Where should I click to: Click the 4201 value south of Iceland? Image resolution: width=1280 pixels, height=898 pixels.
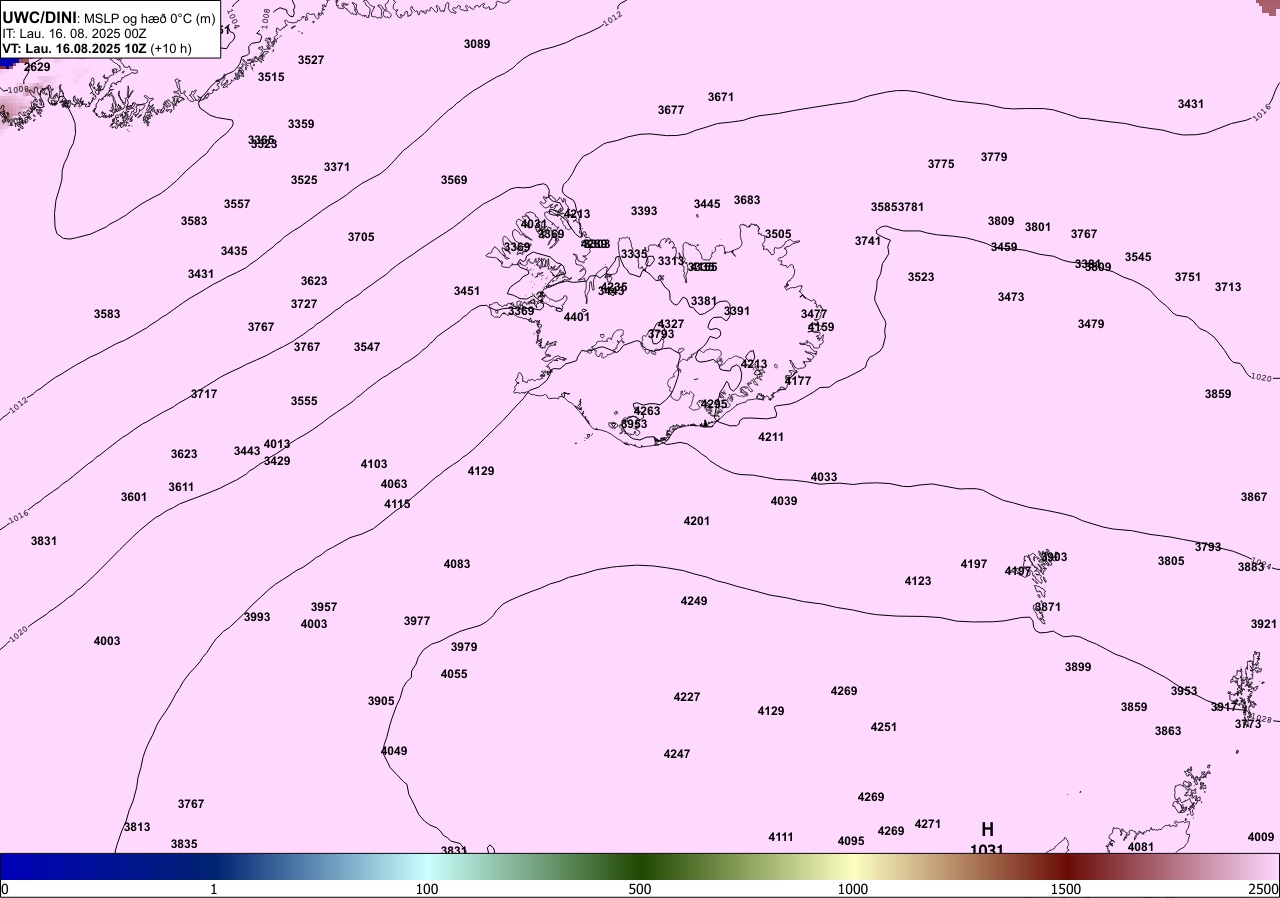(x=697, y=521)
